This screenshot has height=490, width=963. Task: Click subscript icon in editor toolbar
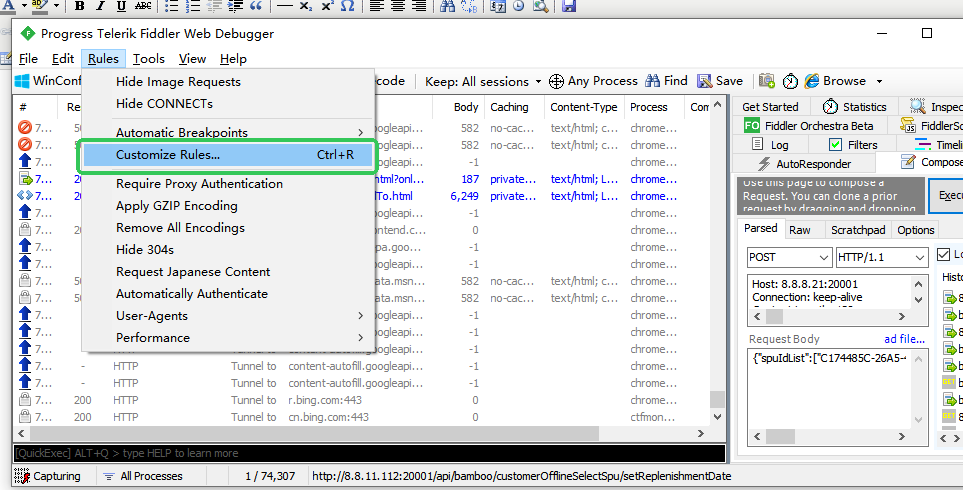point(305,6)
